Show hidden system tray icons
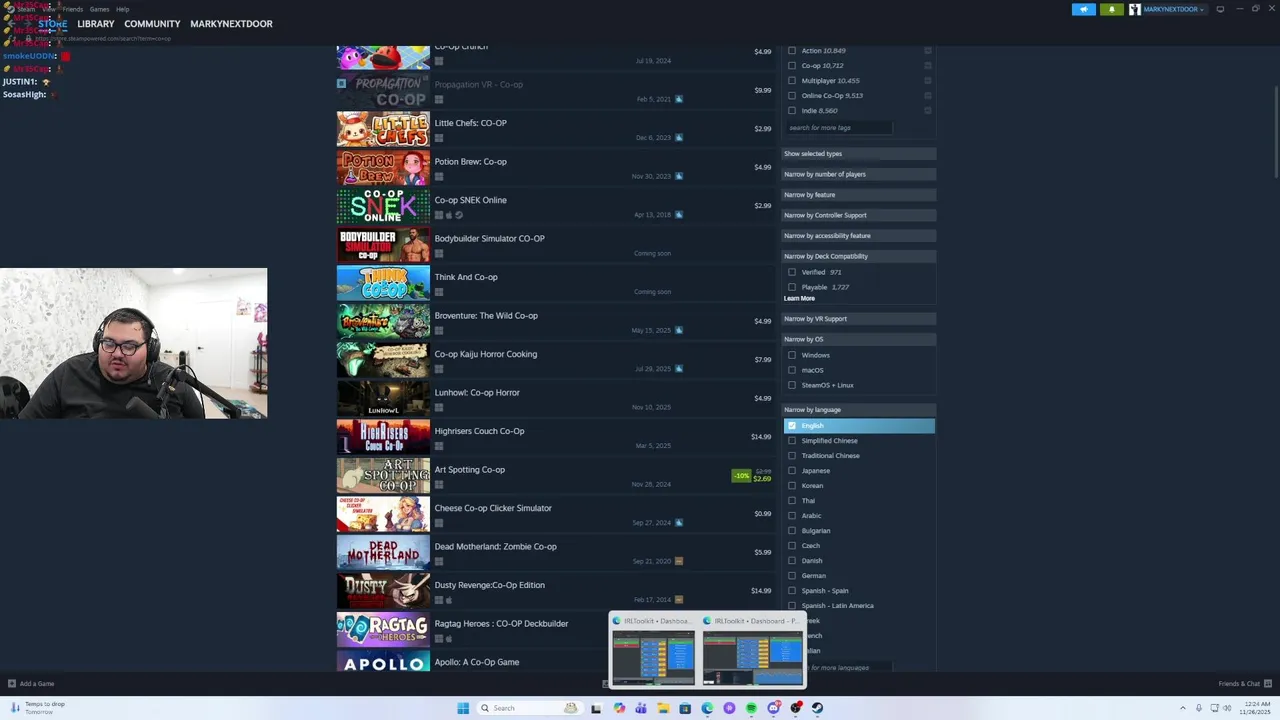Screen dimensions: 1280x720 pos(1183,708)
